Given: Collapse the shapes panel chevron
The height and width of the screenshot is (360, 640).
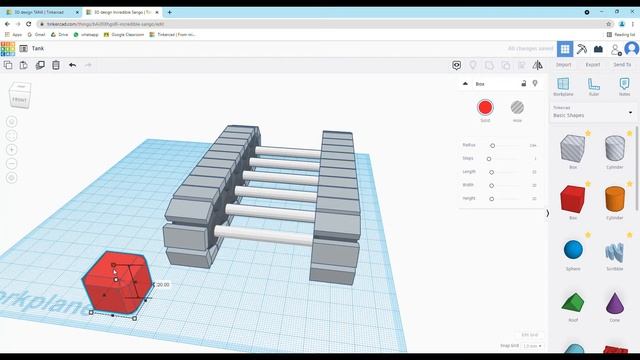Looking at the screenshot, I should point(547,213).
